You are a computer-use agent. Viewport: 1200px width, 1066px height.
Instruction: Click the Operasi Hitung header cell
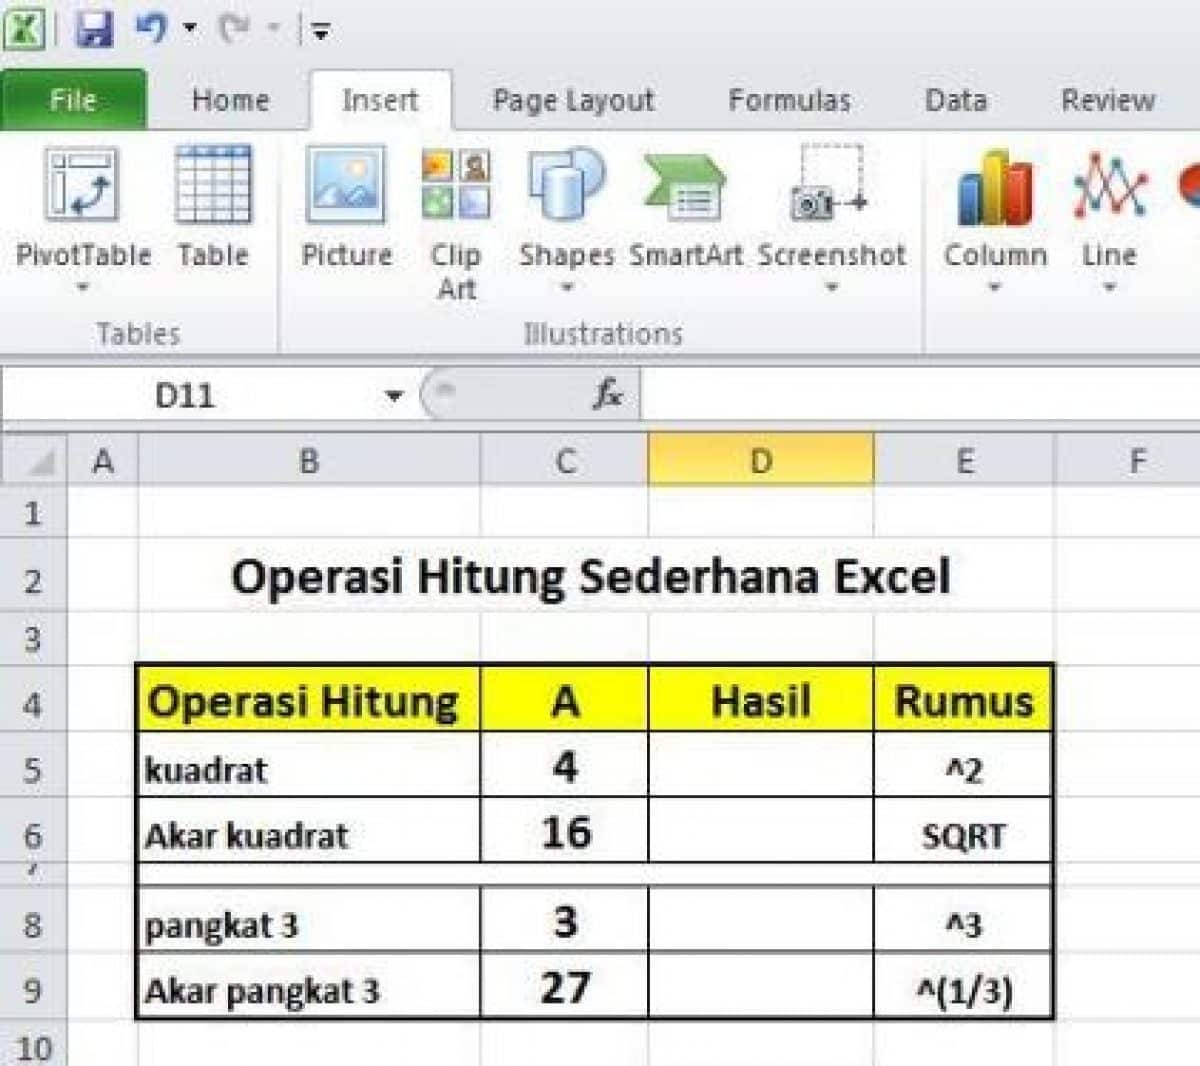click(308, 700)
